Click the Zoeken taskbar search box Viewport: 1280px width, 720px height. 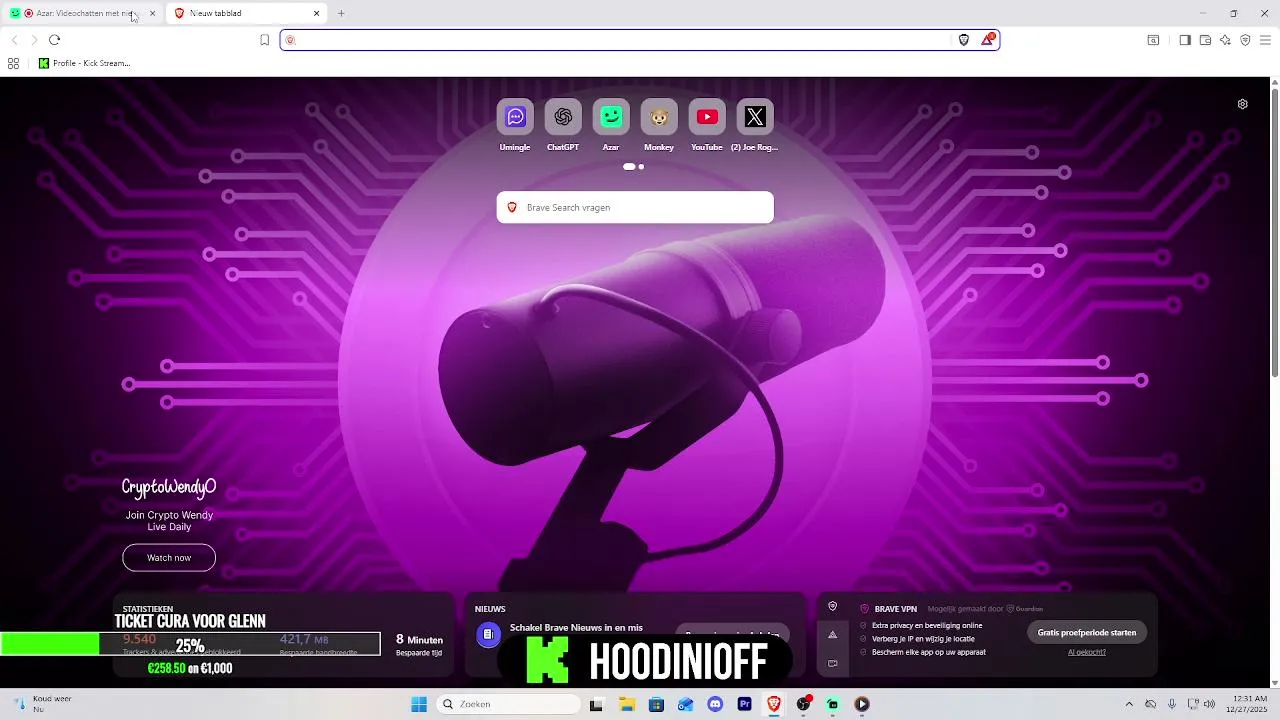point(506,704)
